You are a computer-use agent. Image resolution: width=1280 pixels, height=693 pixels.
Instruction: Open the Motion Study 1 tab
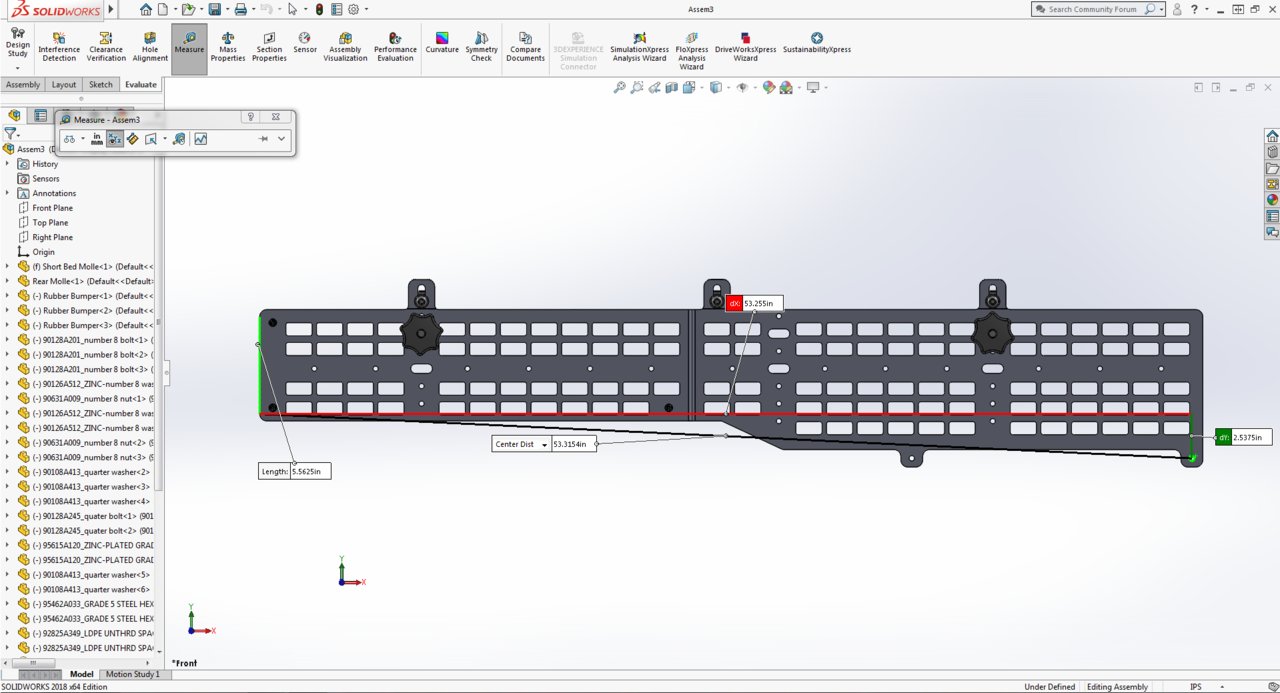point(132,674)
